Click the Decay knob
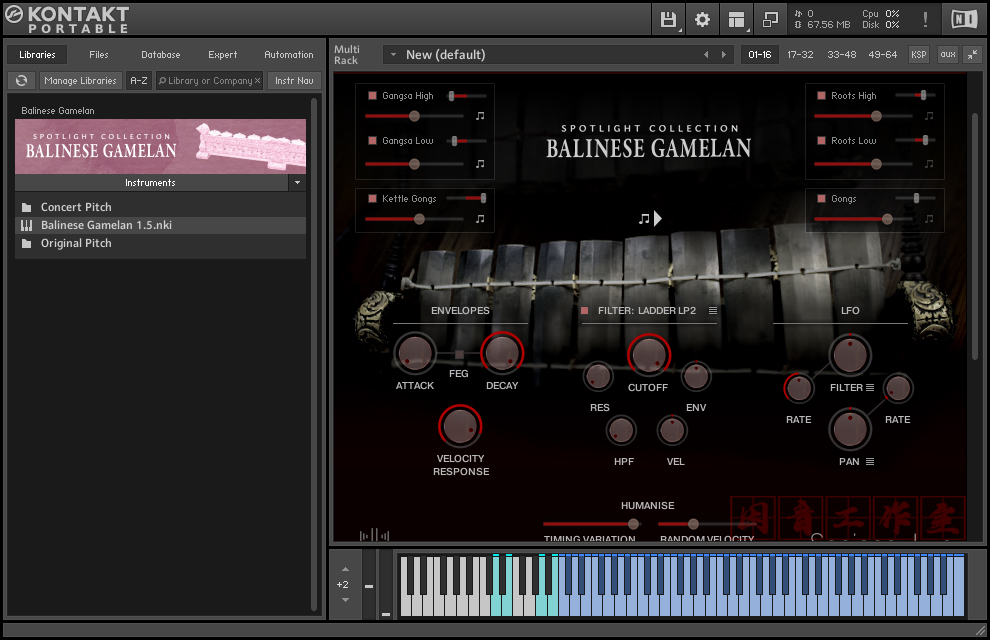 coord(502,353)
